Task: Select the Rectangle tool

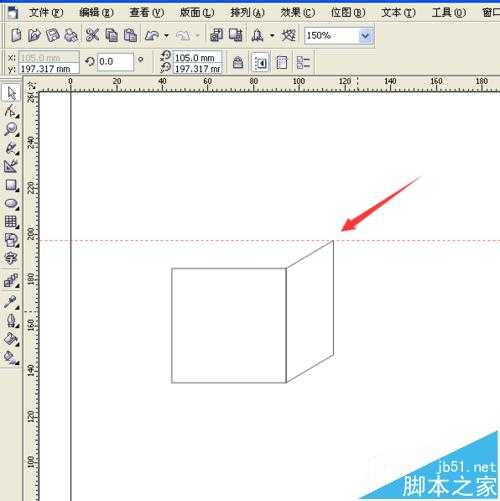Action: click(x=11, y=185)
